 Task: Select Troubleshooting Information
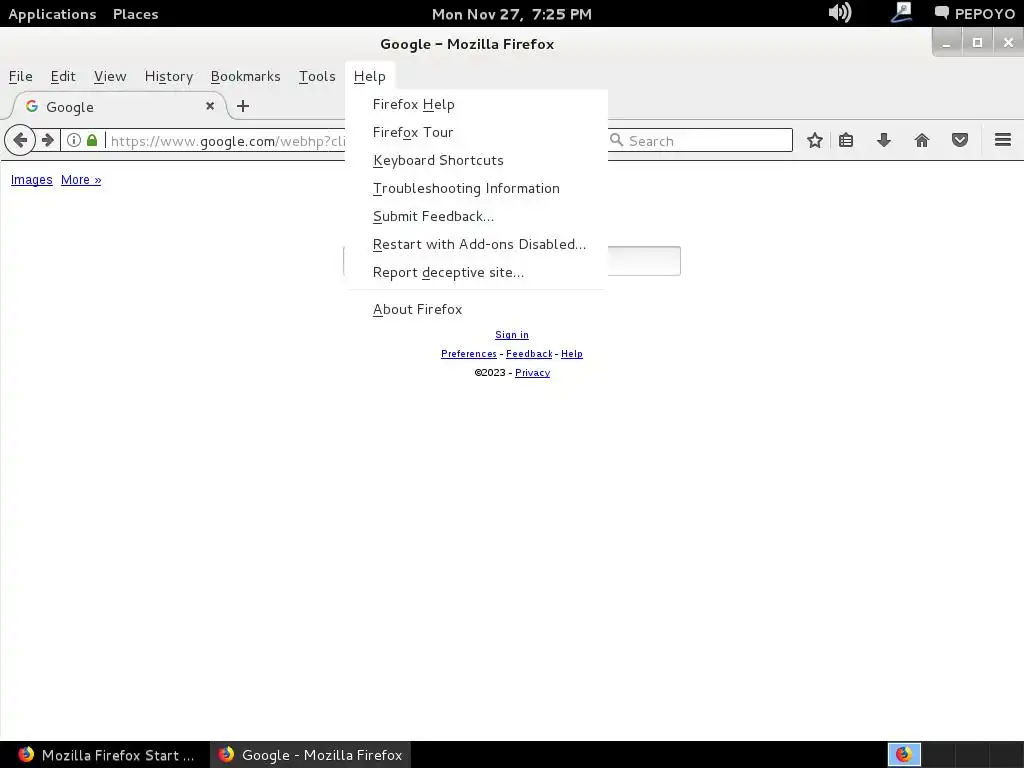[477, 189]
